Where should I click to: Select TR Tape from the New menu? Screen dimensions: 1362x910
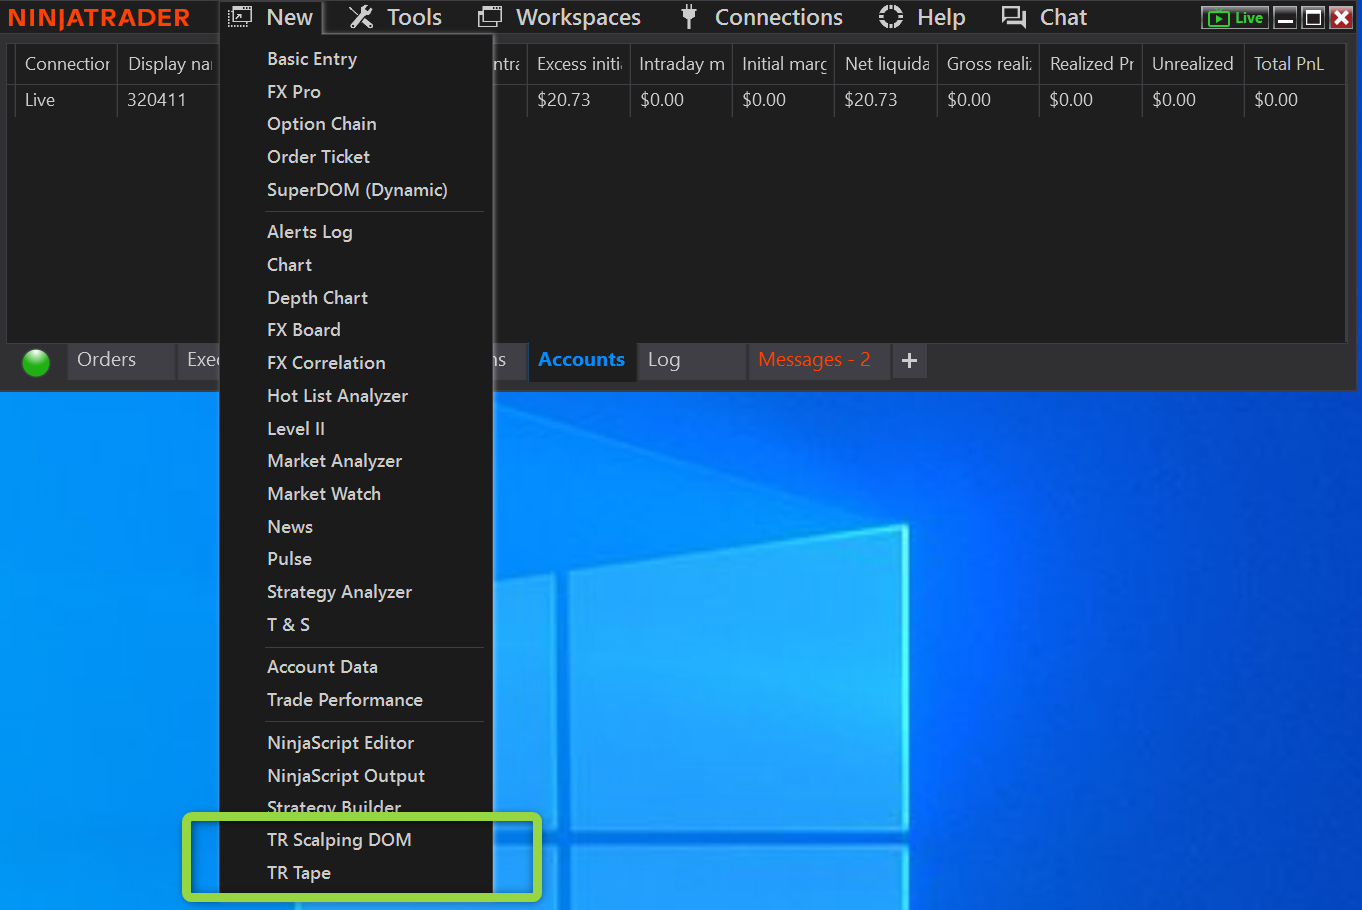coord(299,873)
